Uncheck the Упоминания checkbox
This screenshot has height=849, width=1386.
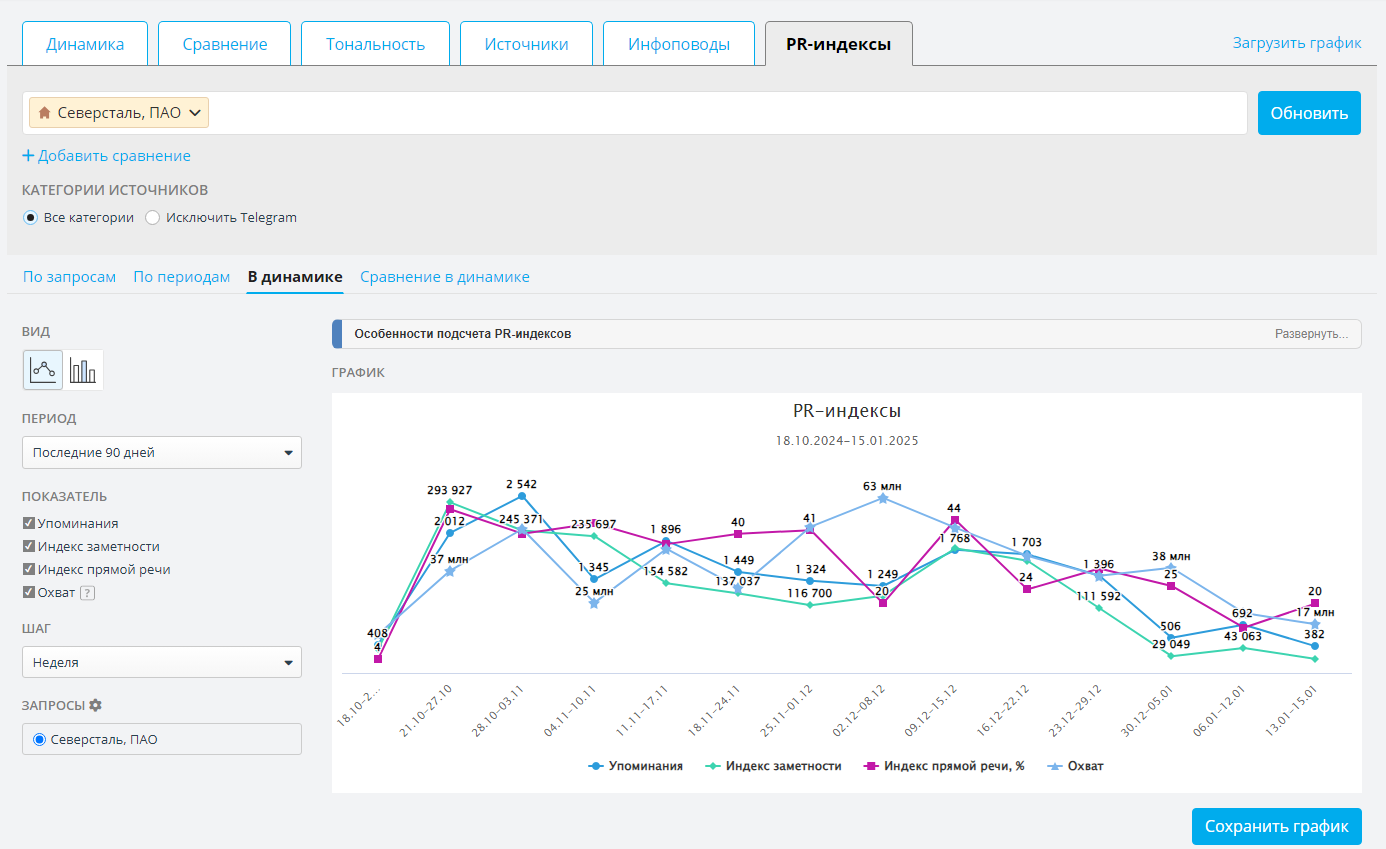point(29,523)
